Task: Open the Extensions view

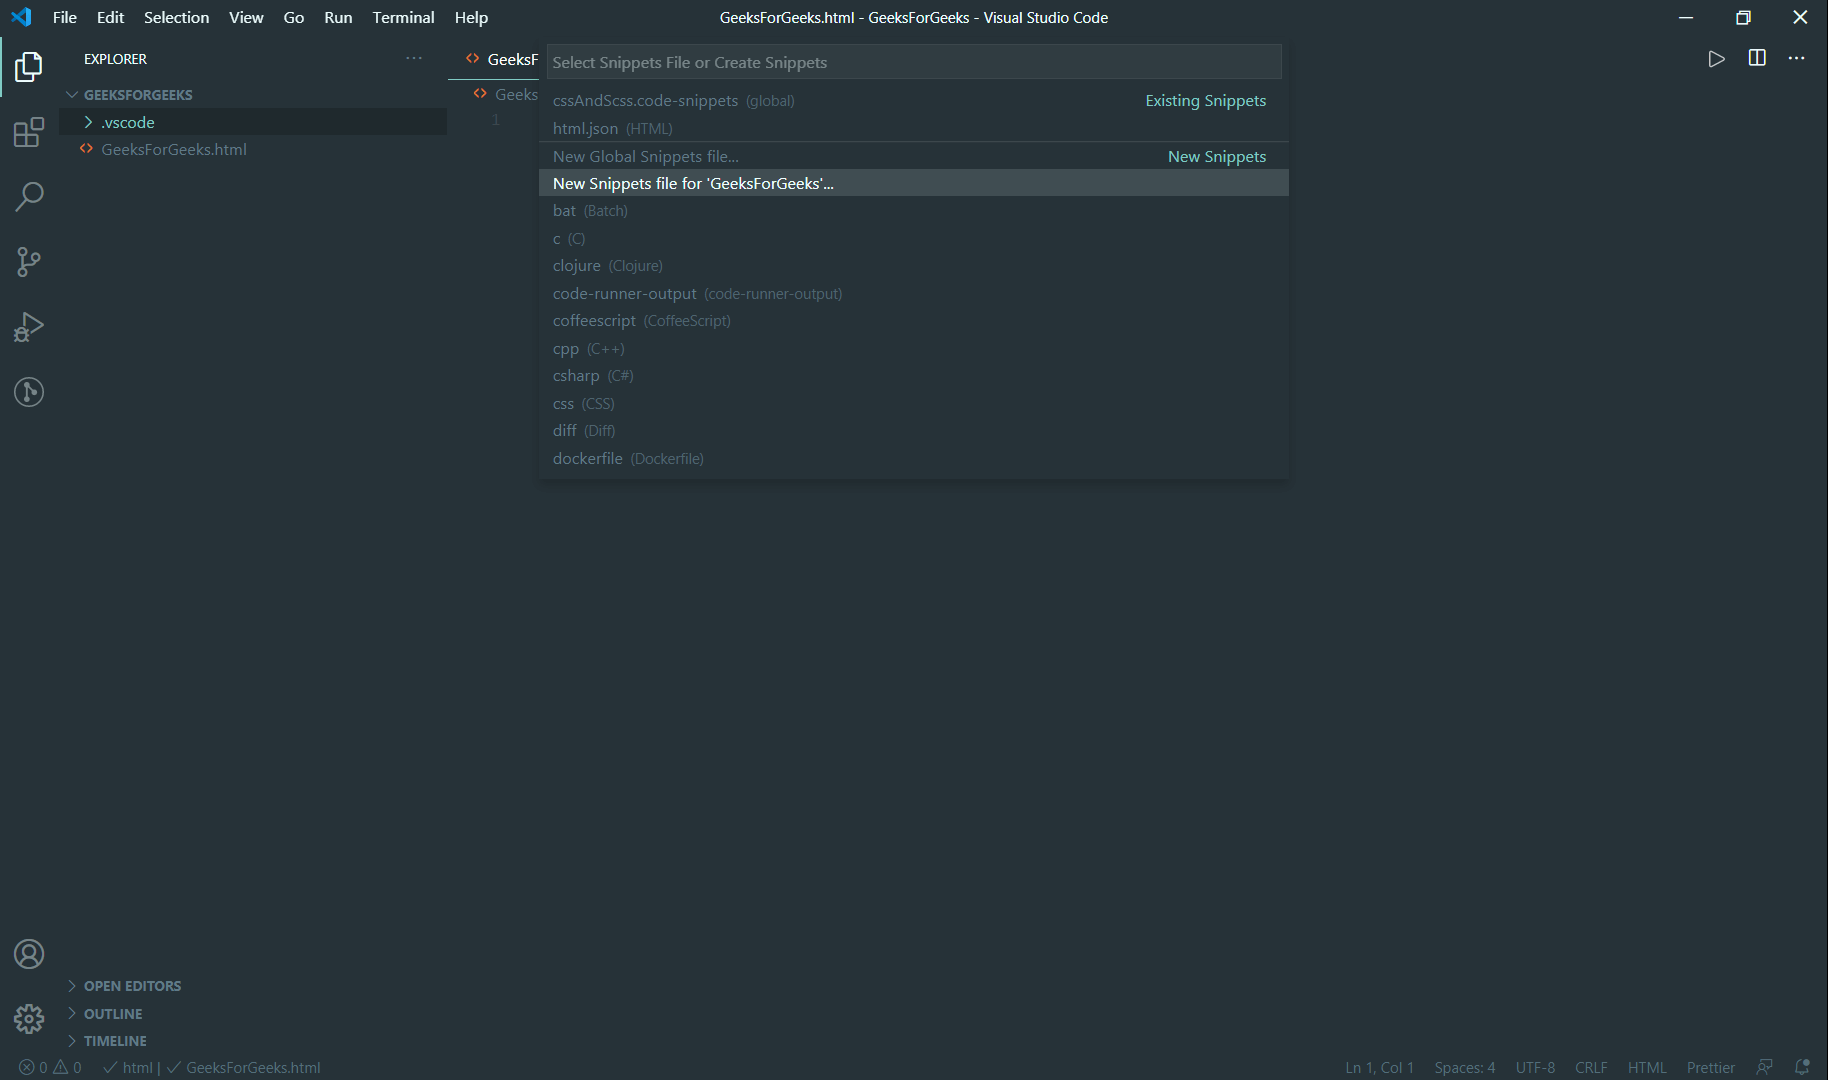Action: point(29,132)
